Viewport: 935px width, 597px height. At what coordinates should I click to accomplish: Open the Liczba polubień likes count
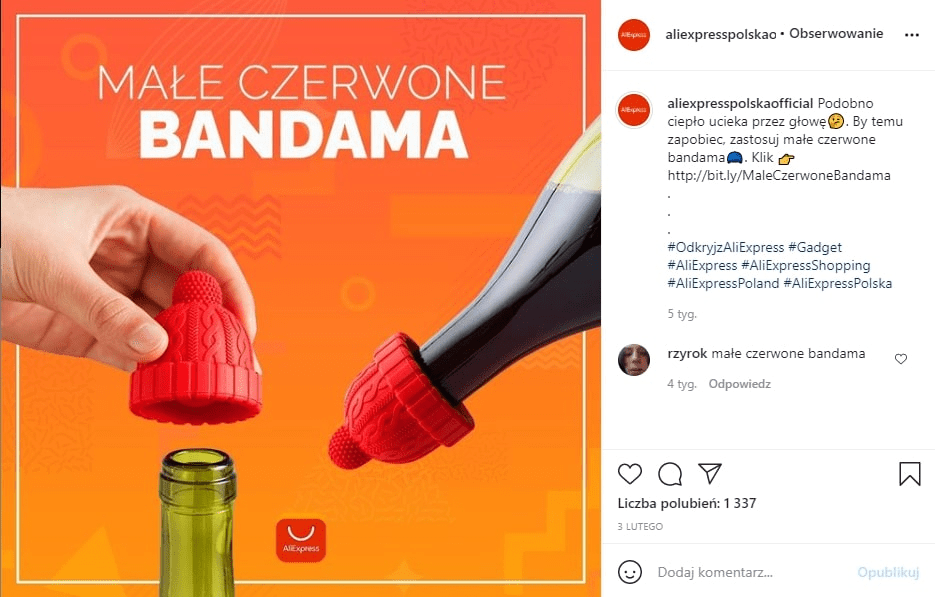pos(687,503)
